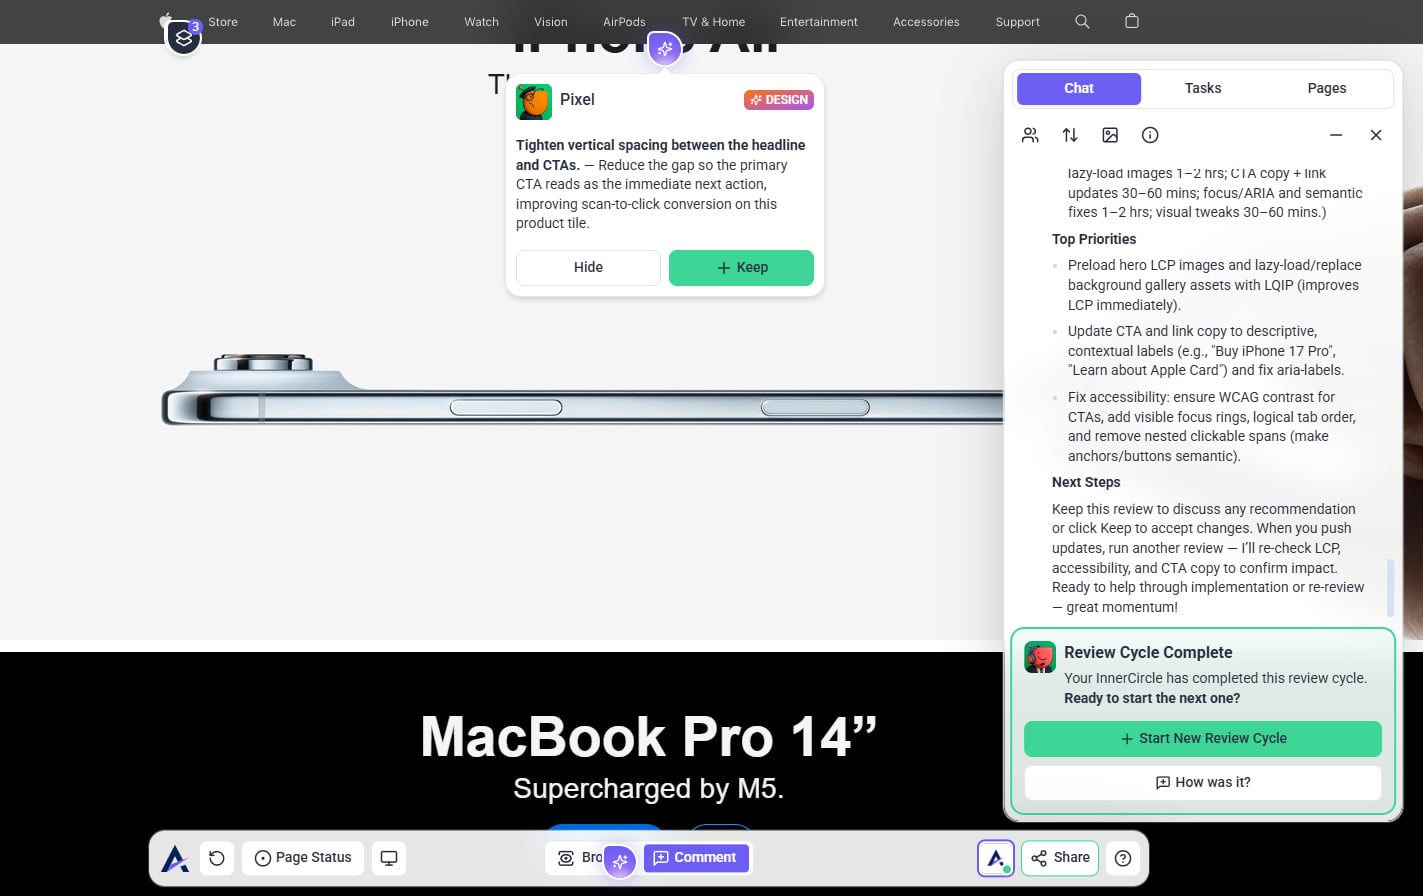Click the desktop monitor icon in bottom toolbar
This screenshot has height=896, width=1423.
coord(389,858)
